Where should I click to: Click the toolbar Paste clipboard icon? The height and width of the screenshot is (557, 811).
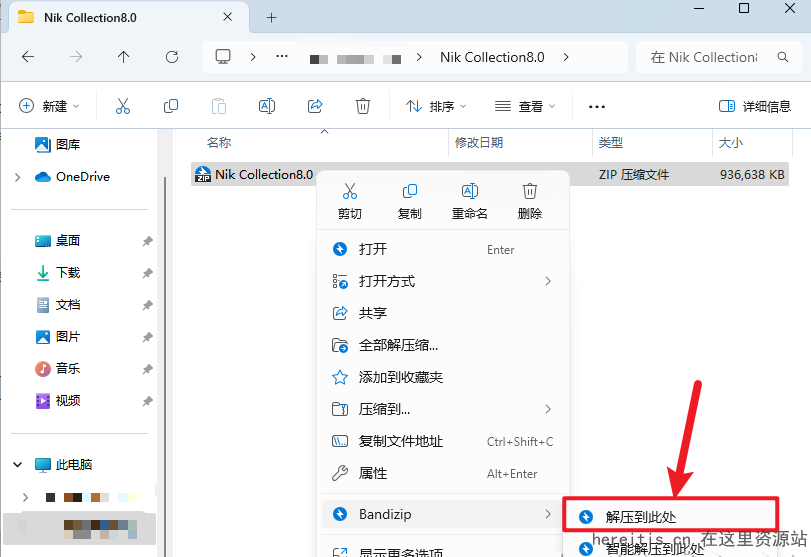point(219,106)
